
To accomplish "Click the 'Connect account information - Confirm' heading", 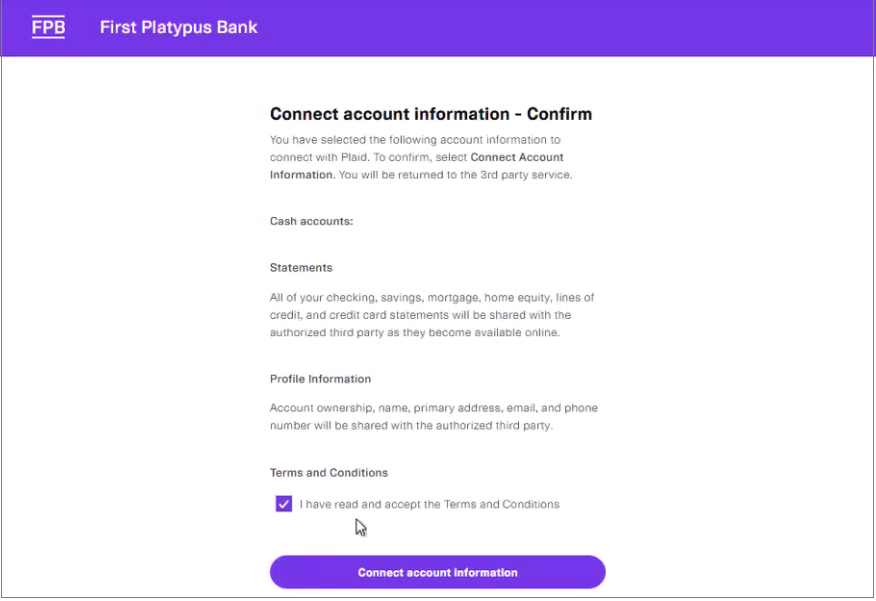I will coord(430,114).
